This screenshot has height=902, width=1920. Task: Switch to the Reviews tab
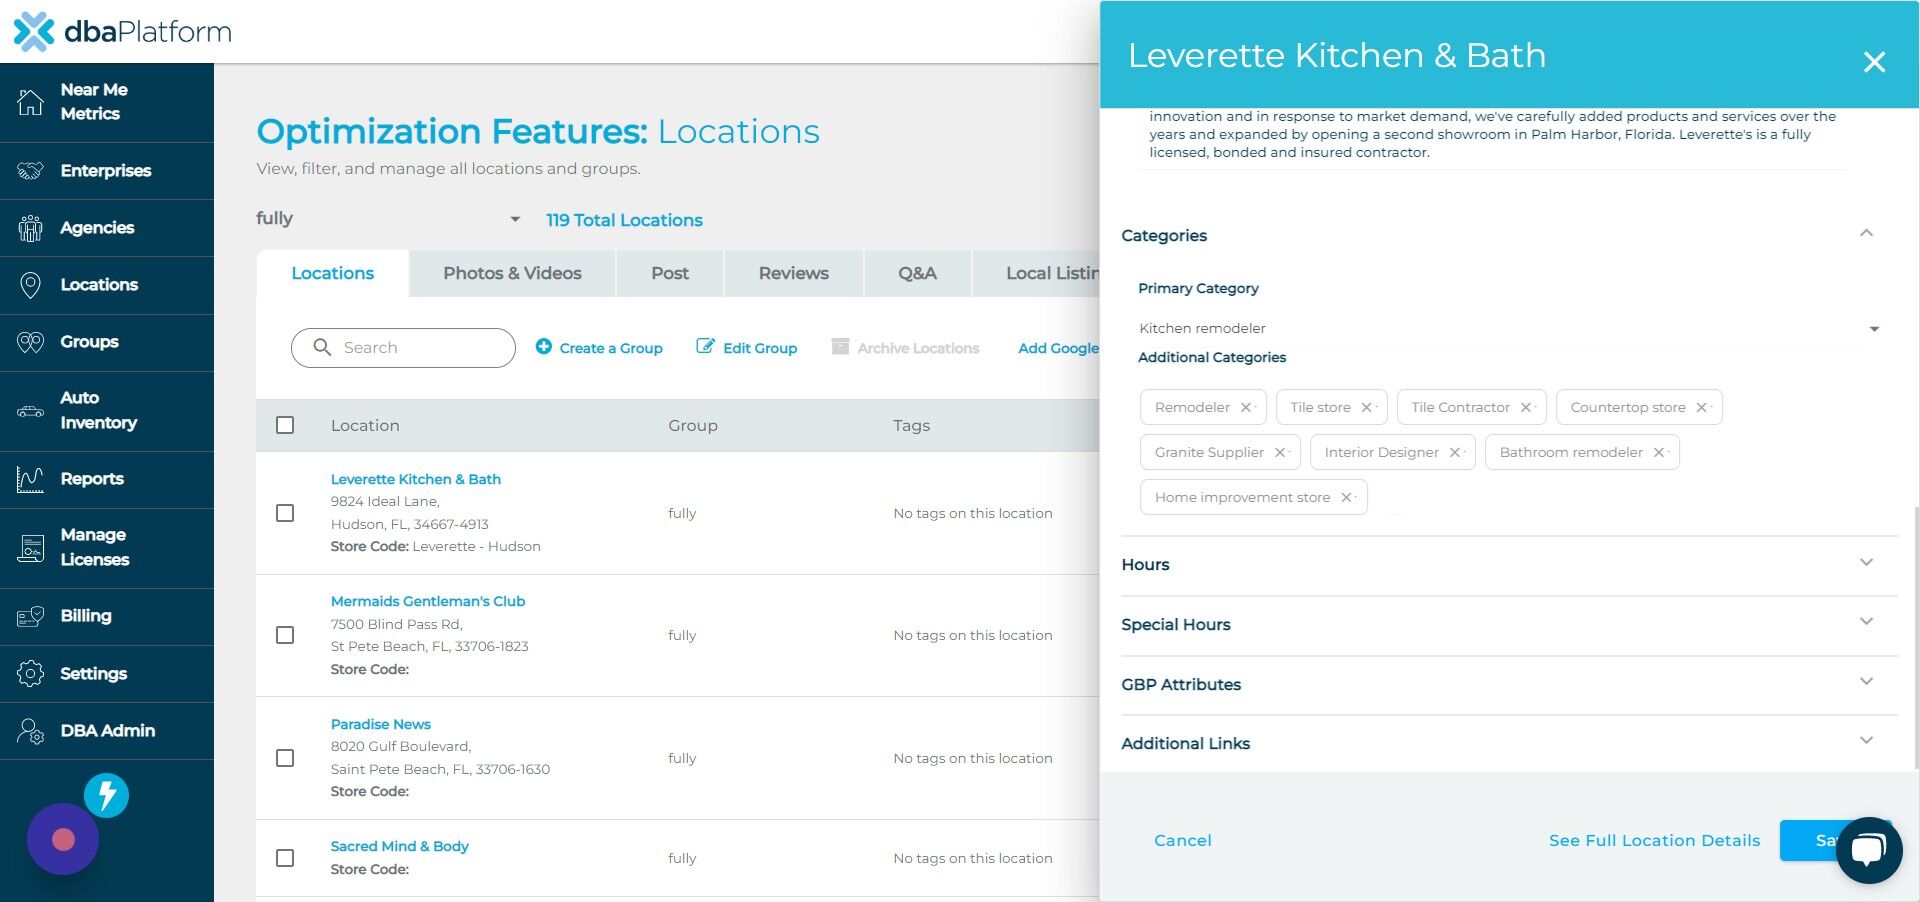(793, 273)
